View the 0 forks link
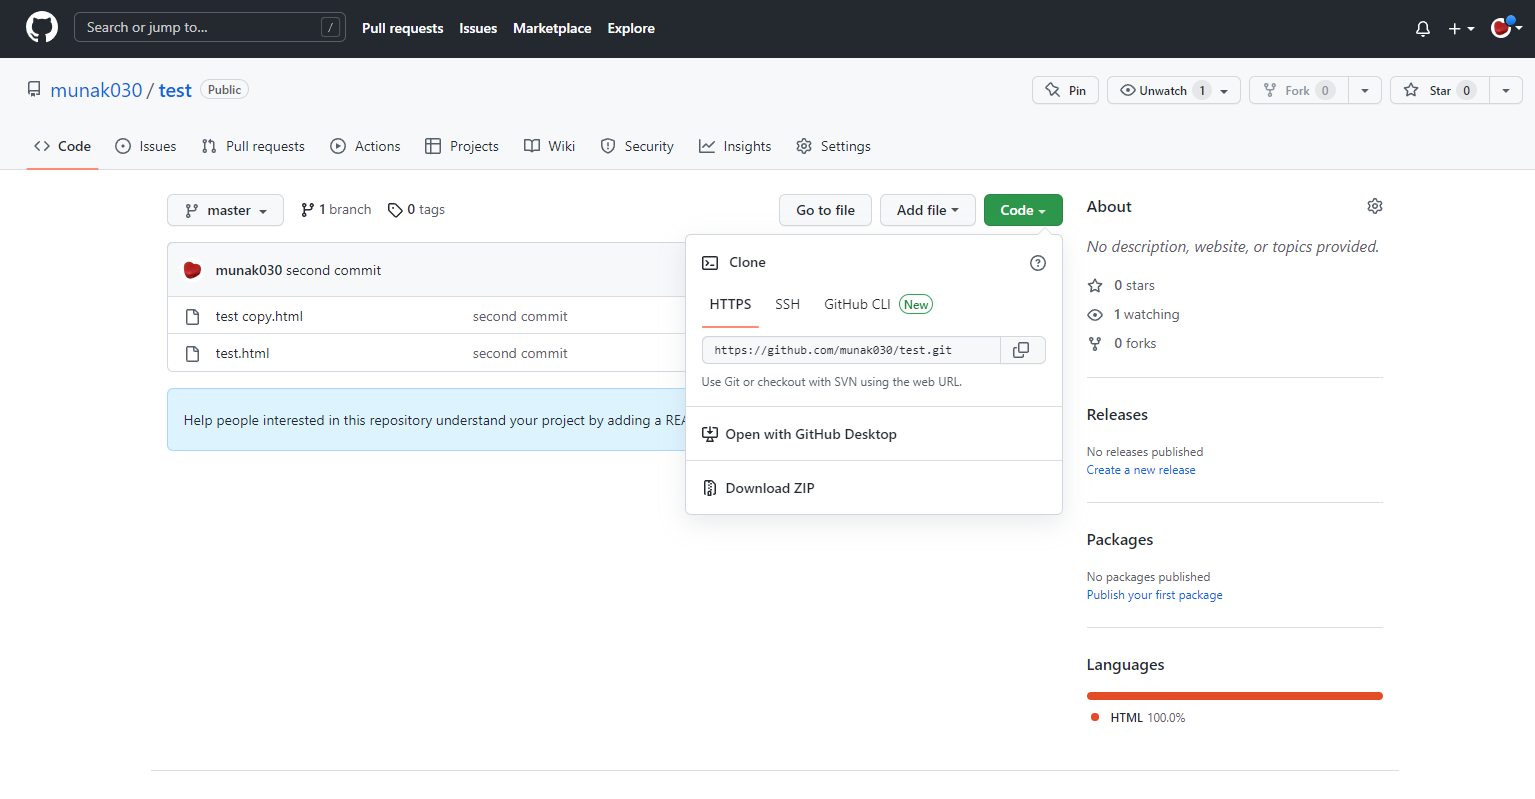The width and height of the screenshot is (1535, 799). click(1122, 343)
